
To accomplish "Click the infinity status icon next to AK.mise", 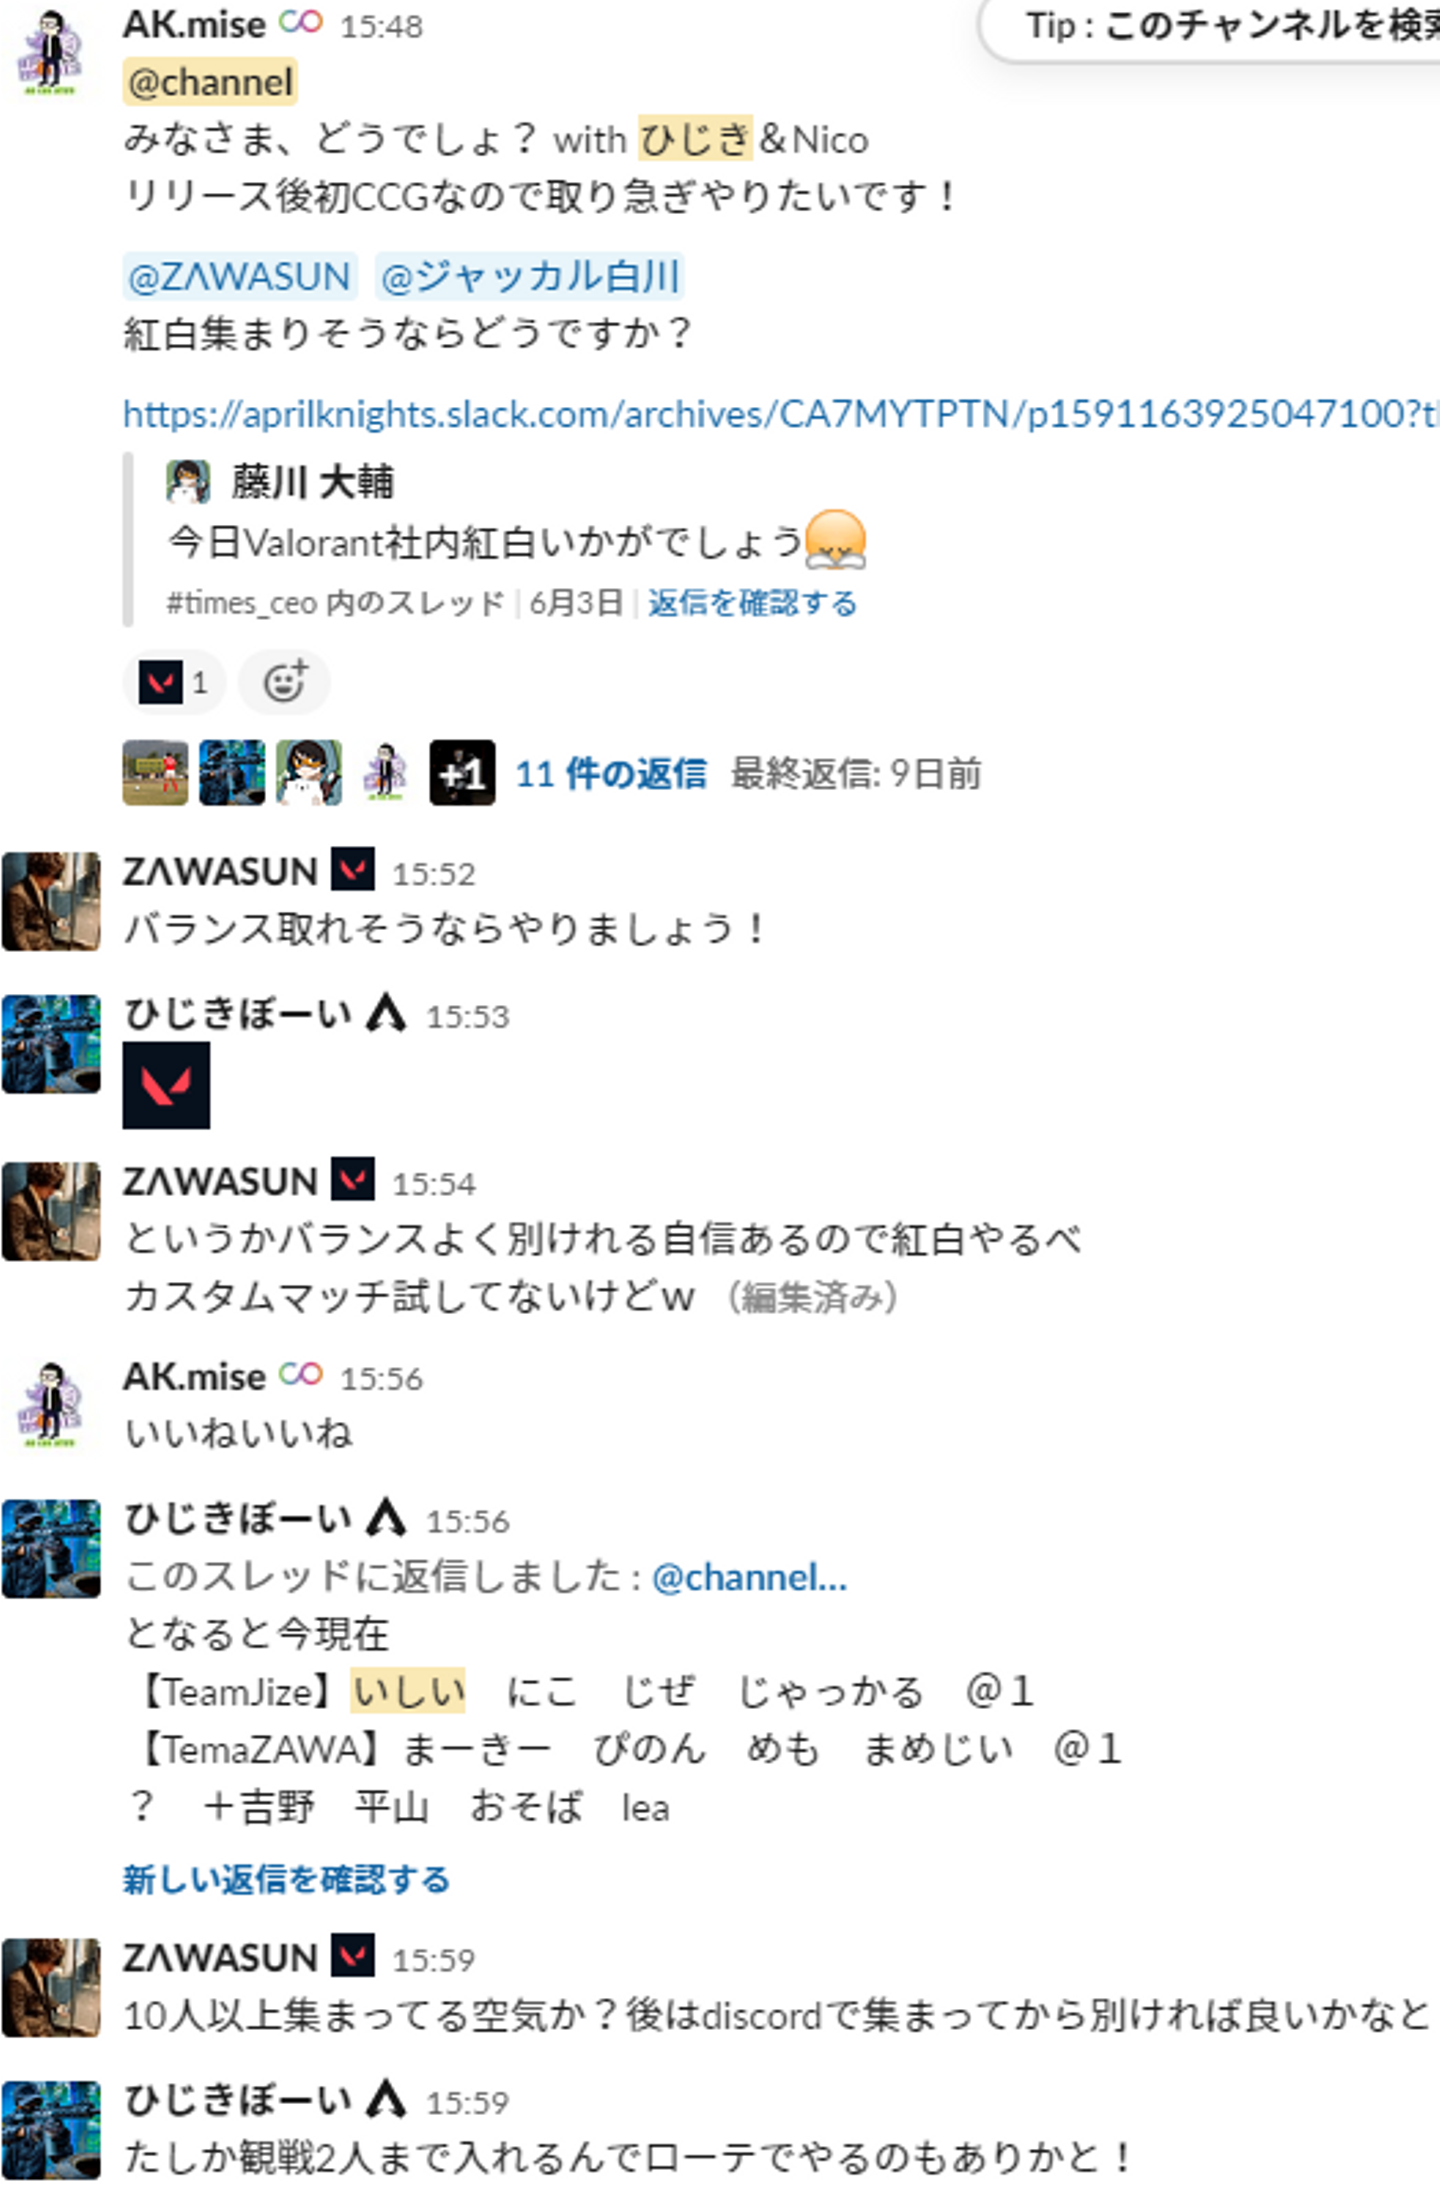I will click(x=301, y=22).
